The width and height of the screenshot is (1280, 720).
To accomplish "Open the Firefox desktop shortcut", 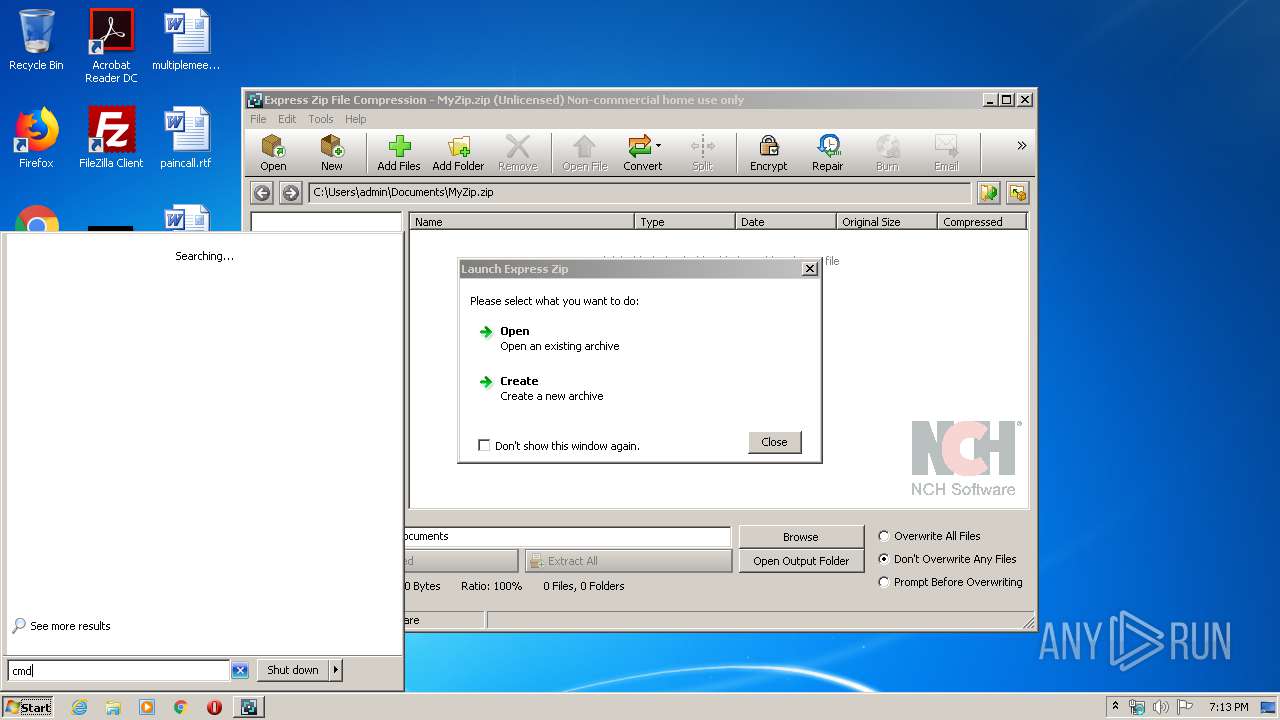I will (x=36, y=137).
